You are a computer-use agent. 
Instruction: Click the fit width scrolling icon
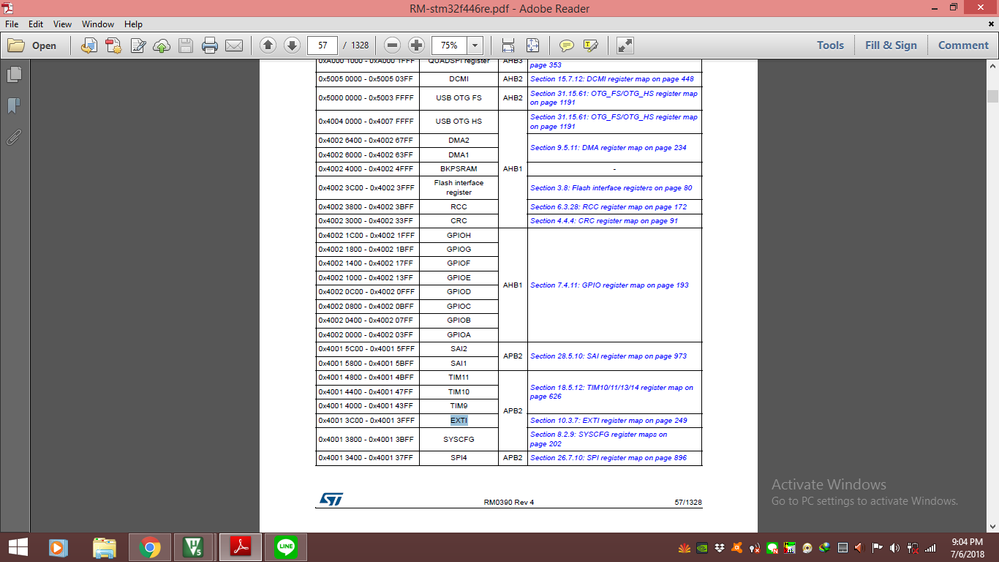508,45
